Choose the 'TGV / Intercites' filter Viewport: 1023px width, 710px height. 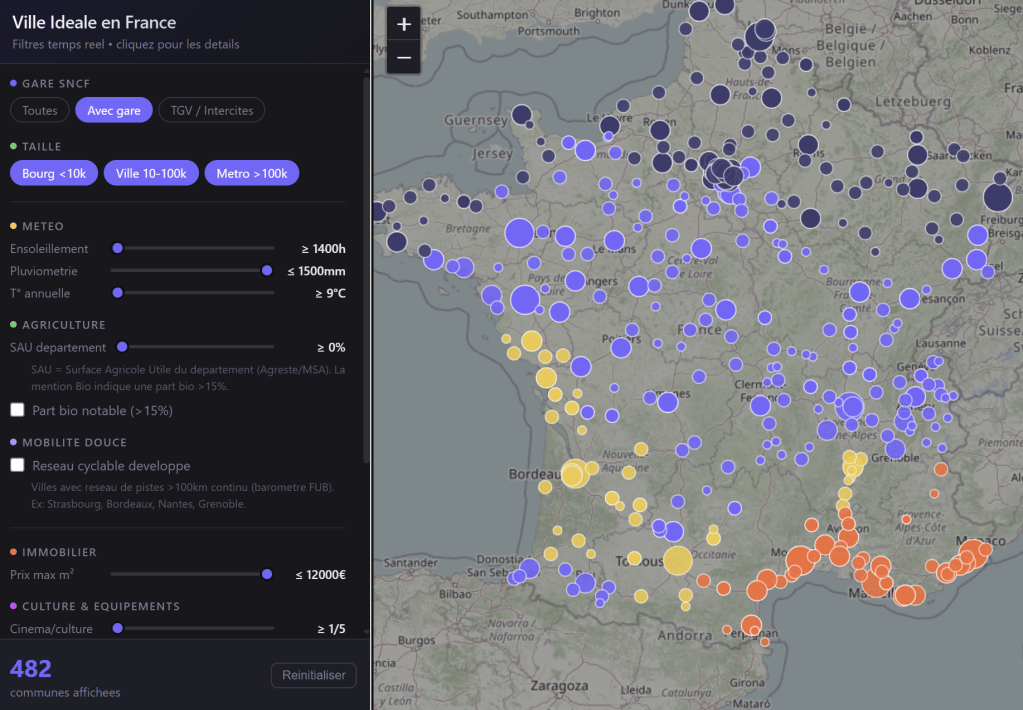pos(211,110)
